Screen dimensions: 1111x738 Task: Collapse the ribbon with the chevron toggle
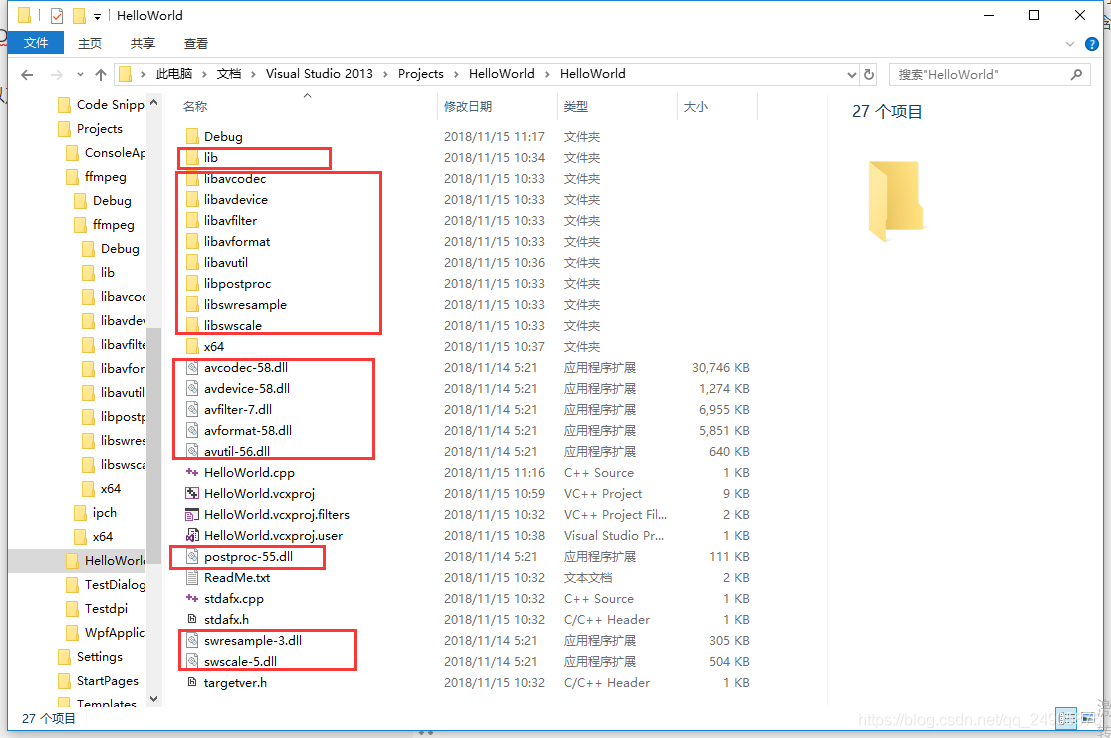(x=1069, y=43)
